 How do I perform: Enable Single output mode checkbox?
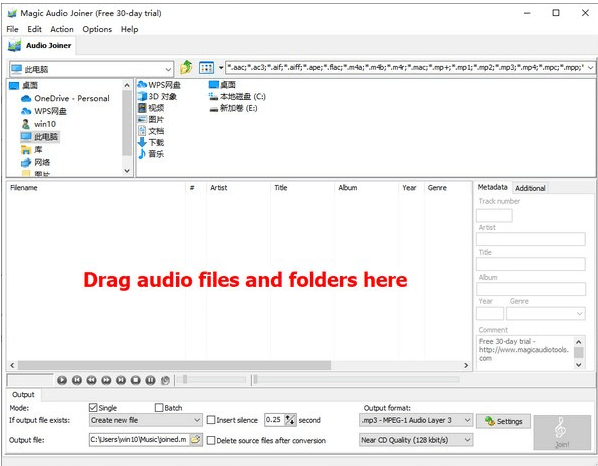coord(93,408)
